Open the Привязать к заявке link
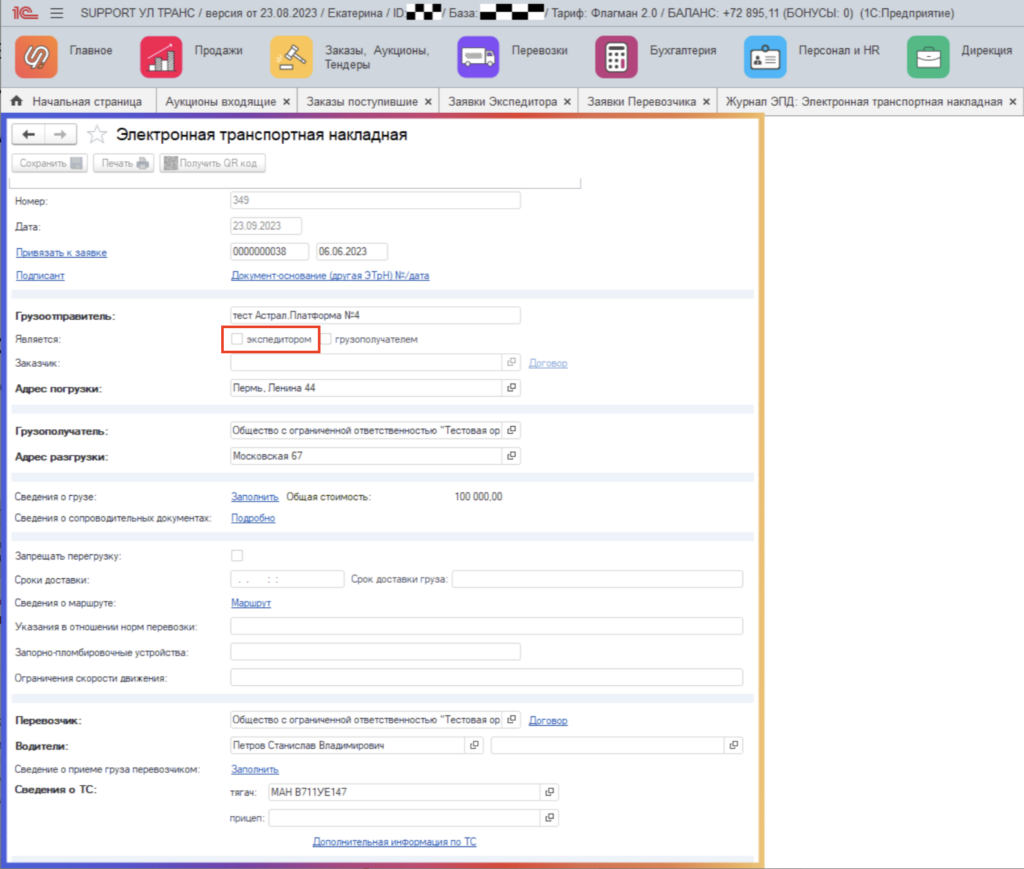Screen dimensions: 1024x869 pyautogui.click(x=61, y=253)
